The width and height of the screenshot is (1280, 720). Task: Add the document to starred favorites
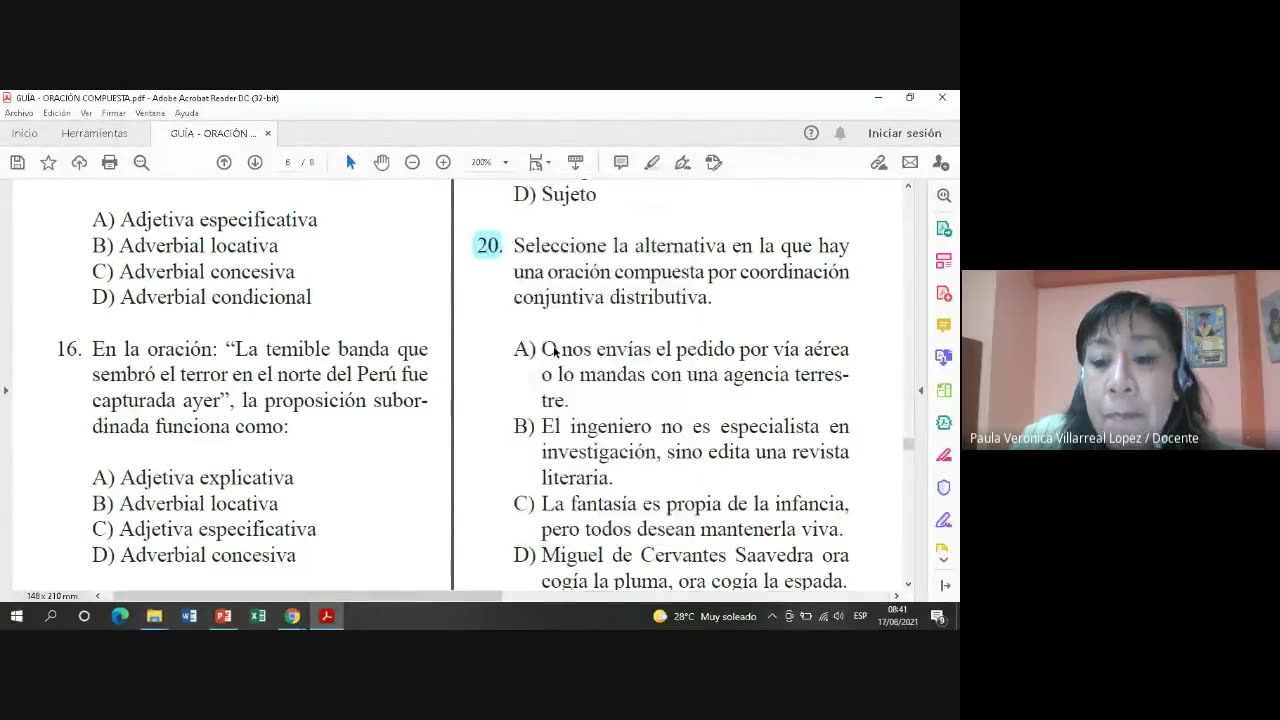pos(48,162)
